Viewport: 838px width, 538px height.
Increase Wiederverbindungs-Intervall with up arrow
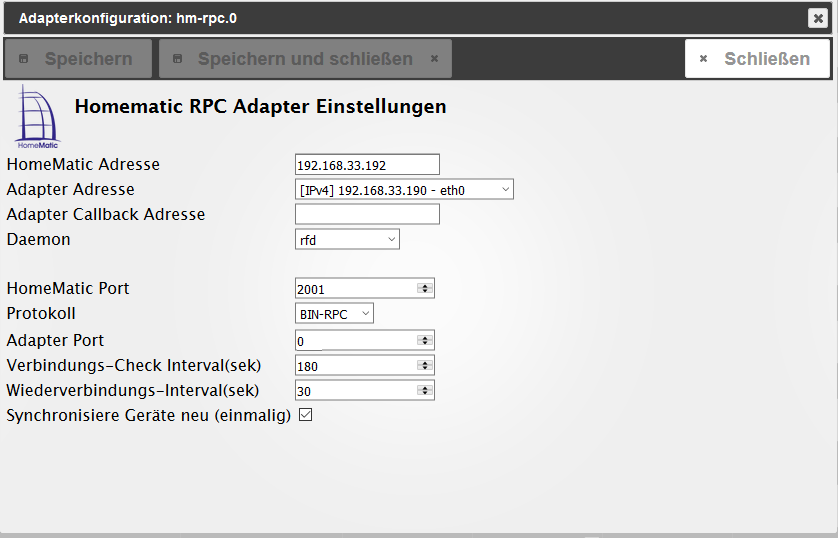(425, 387)
